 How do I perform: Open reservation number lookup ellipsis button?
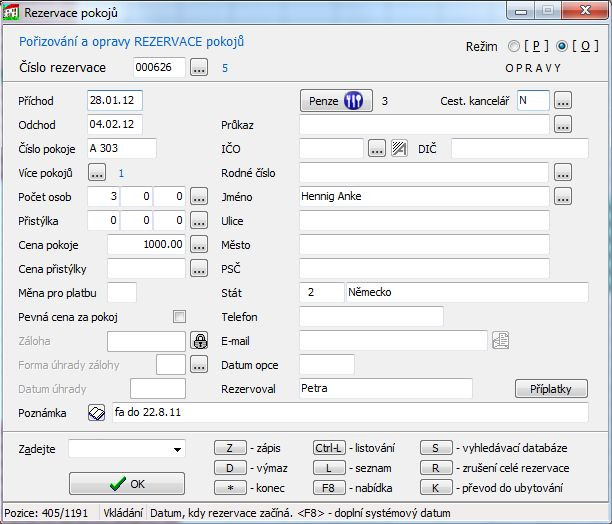[199, 67]
